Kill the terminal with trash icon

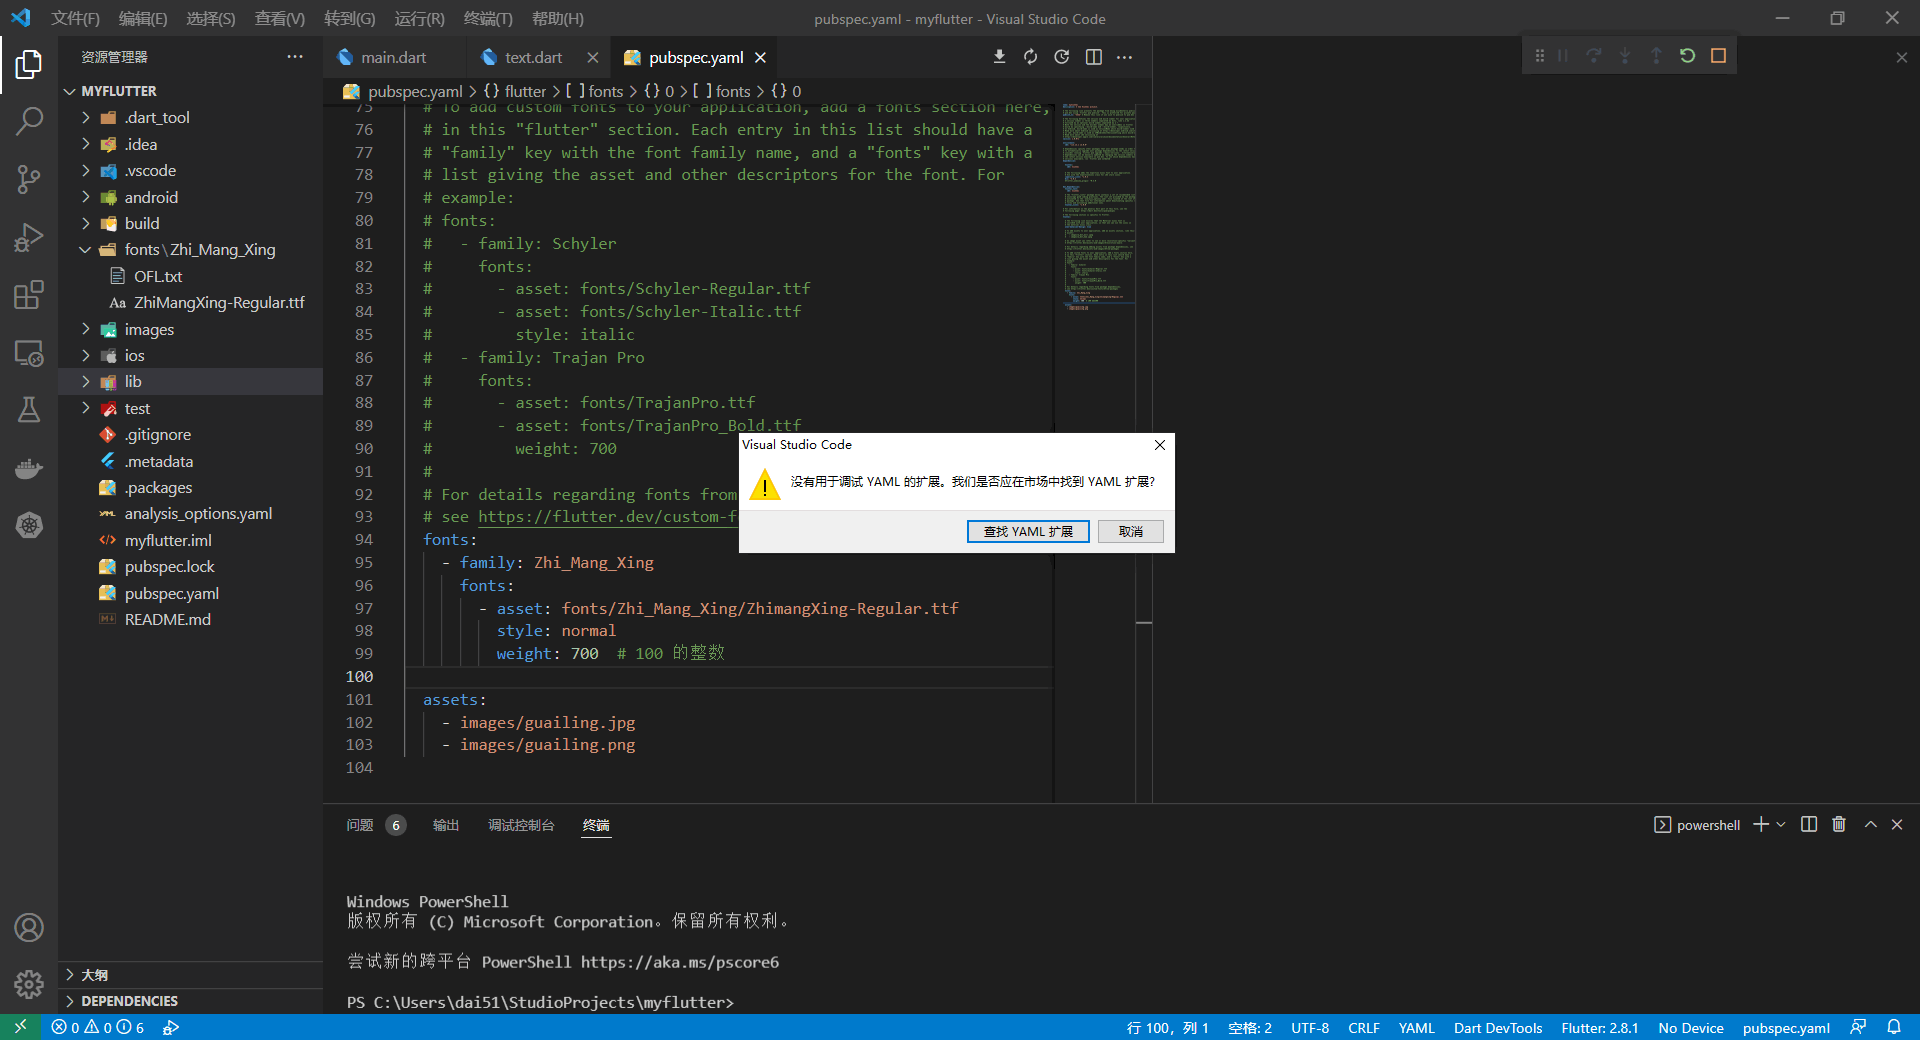1838,824
